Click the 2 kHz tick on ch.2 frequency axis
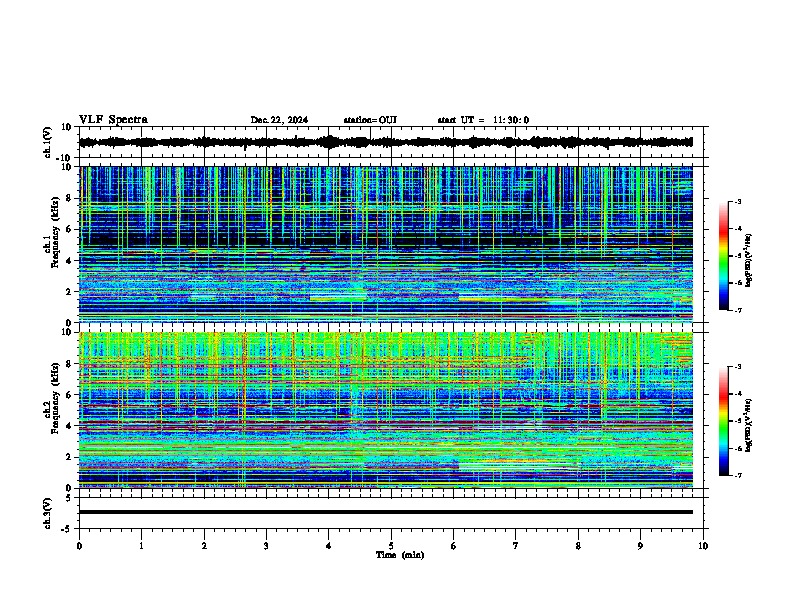The height and width of the screenshot is (612, 792). click(x=69, y=457)
